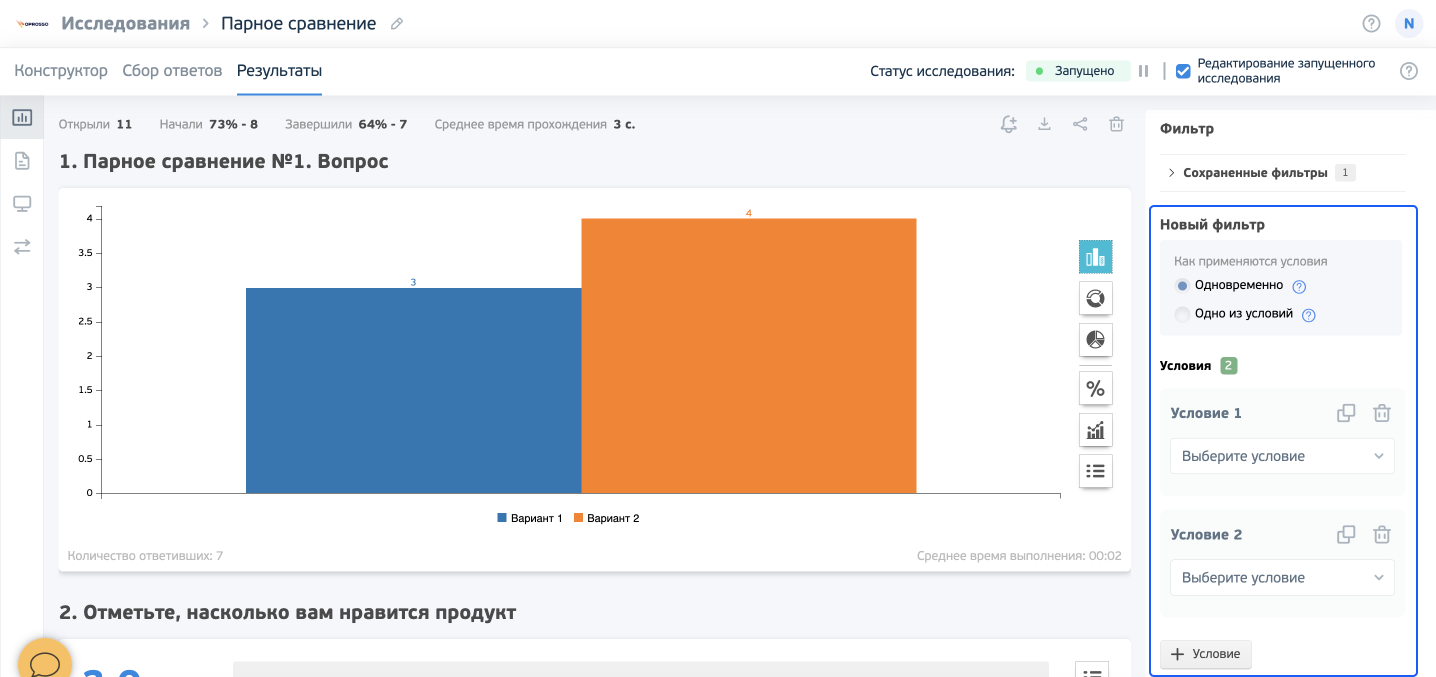This screenshot has height=677, width=1436.
Task: Click Завершили 64% - 7 statistic
Action: (x=346, y=125)
